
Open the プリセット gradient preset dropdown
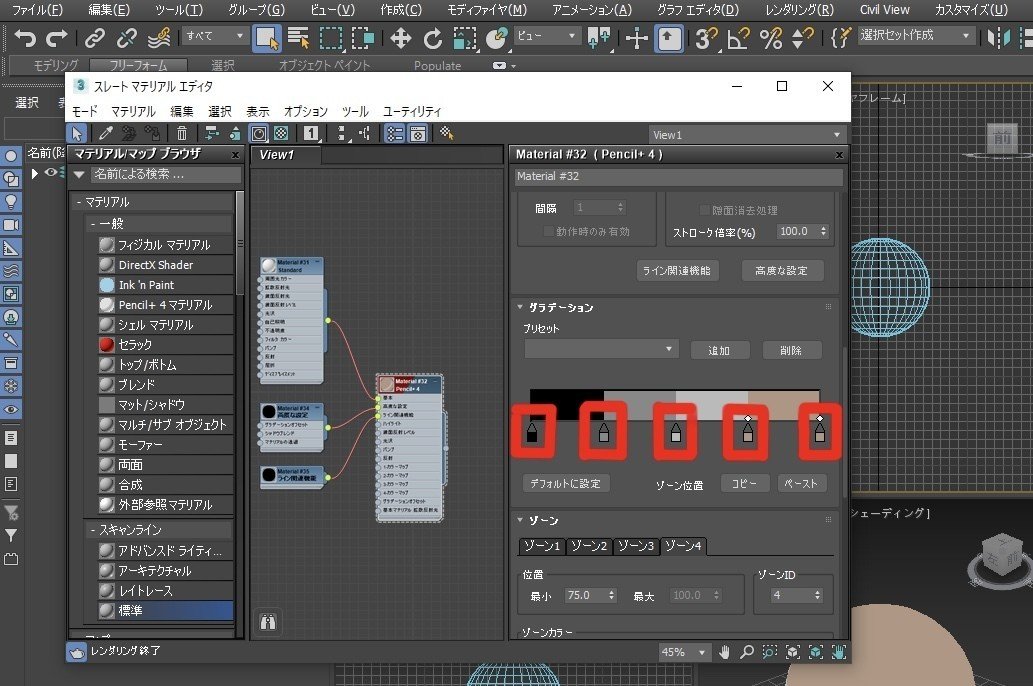pyautogui.click(x=601, y=350)
